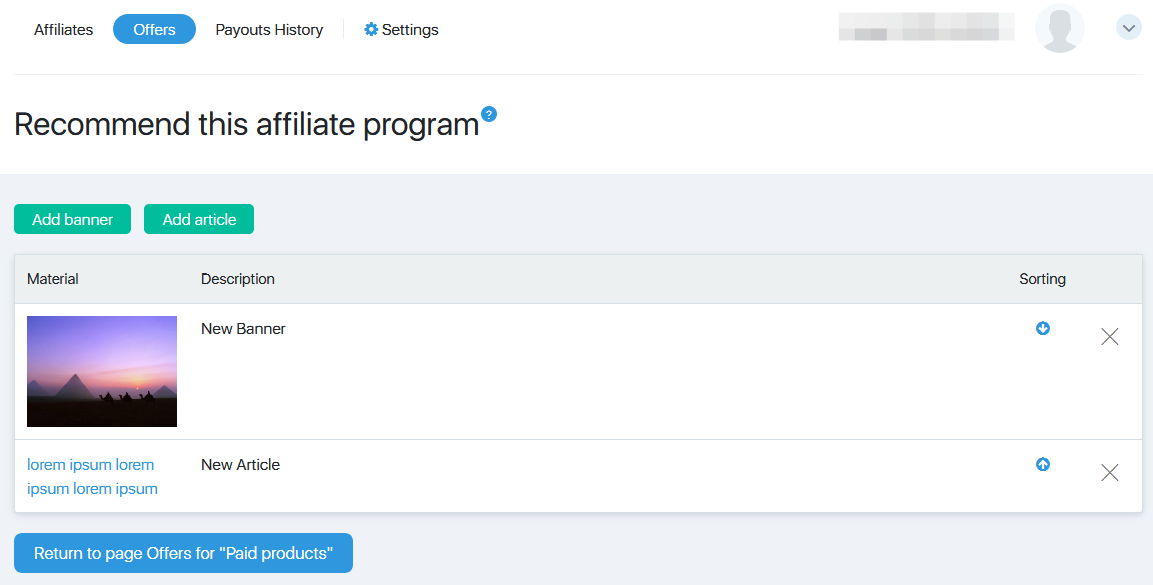Click the Material column header

click(x=52, y=279)
